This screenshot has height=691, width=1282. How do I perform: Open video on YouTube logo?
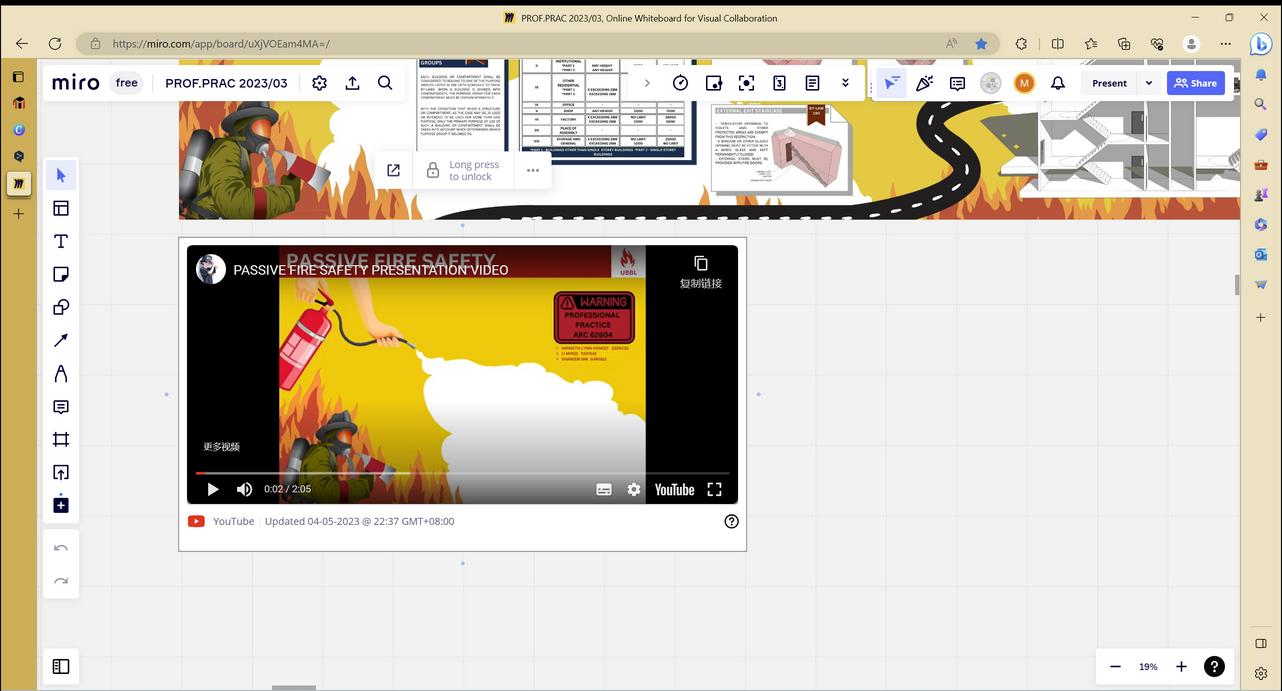675,489
